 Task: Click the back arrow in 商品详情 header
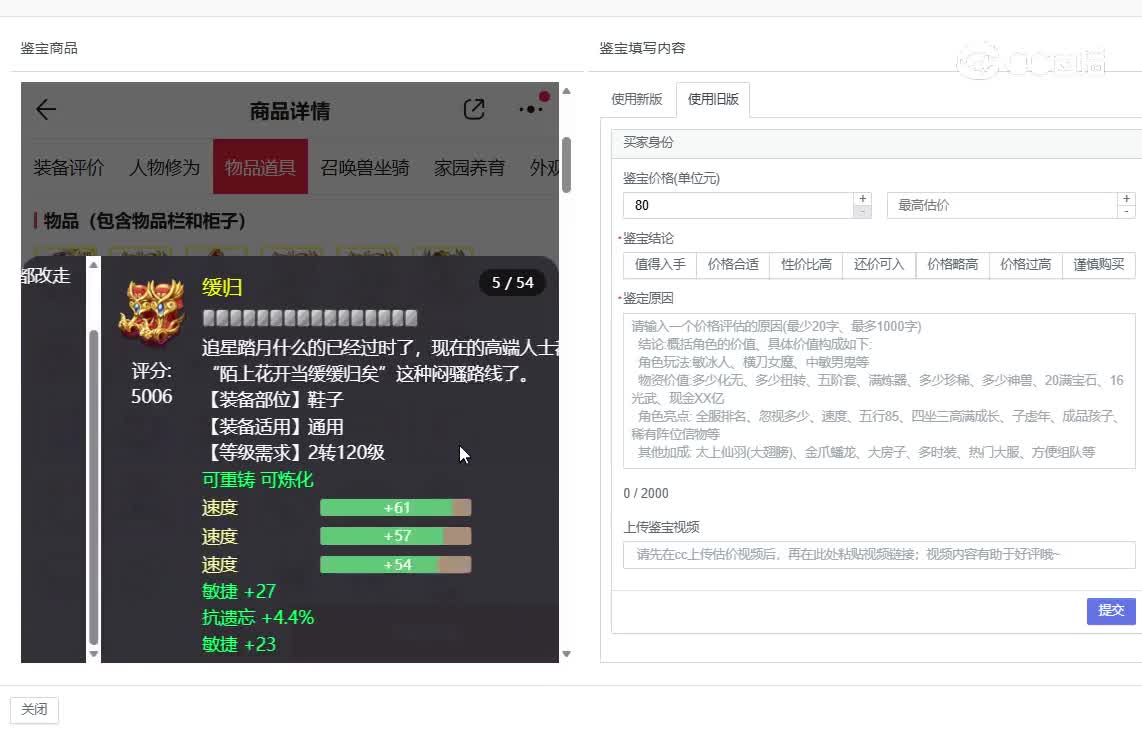click(46, 110)
